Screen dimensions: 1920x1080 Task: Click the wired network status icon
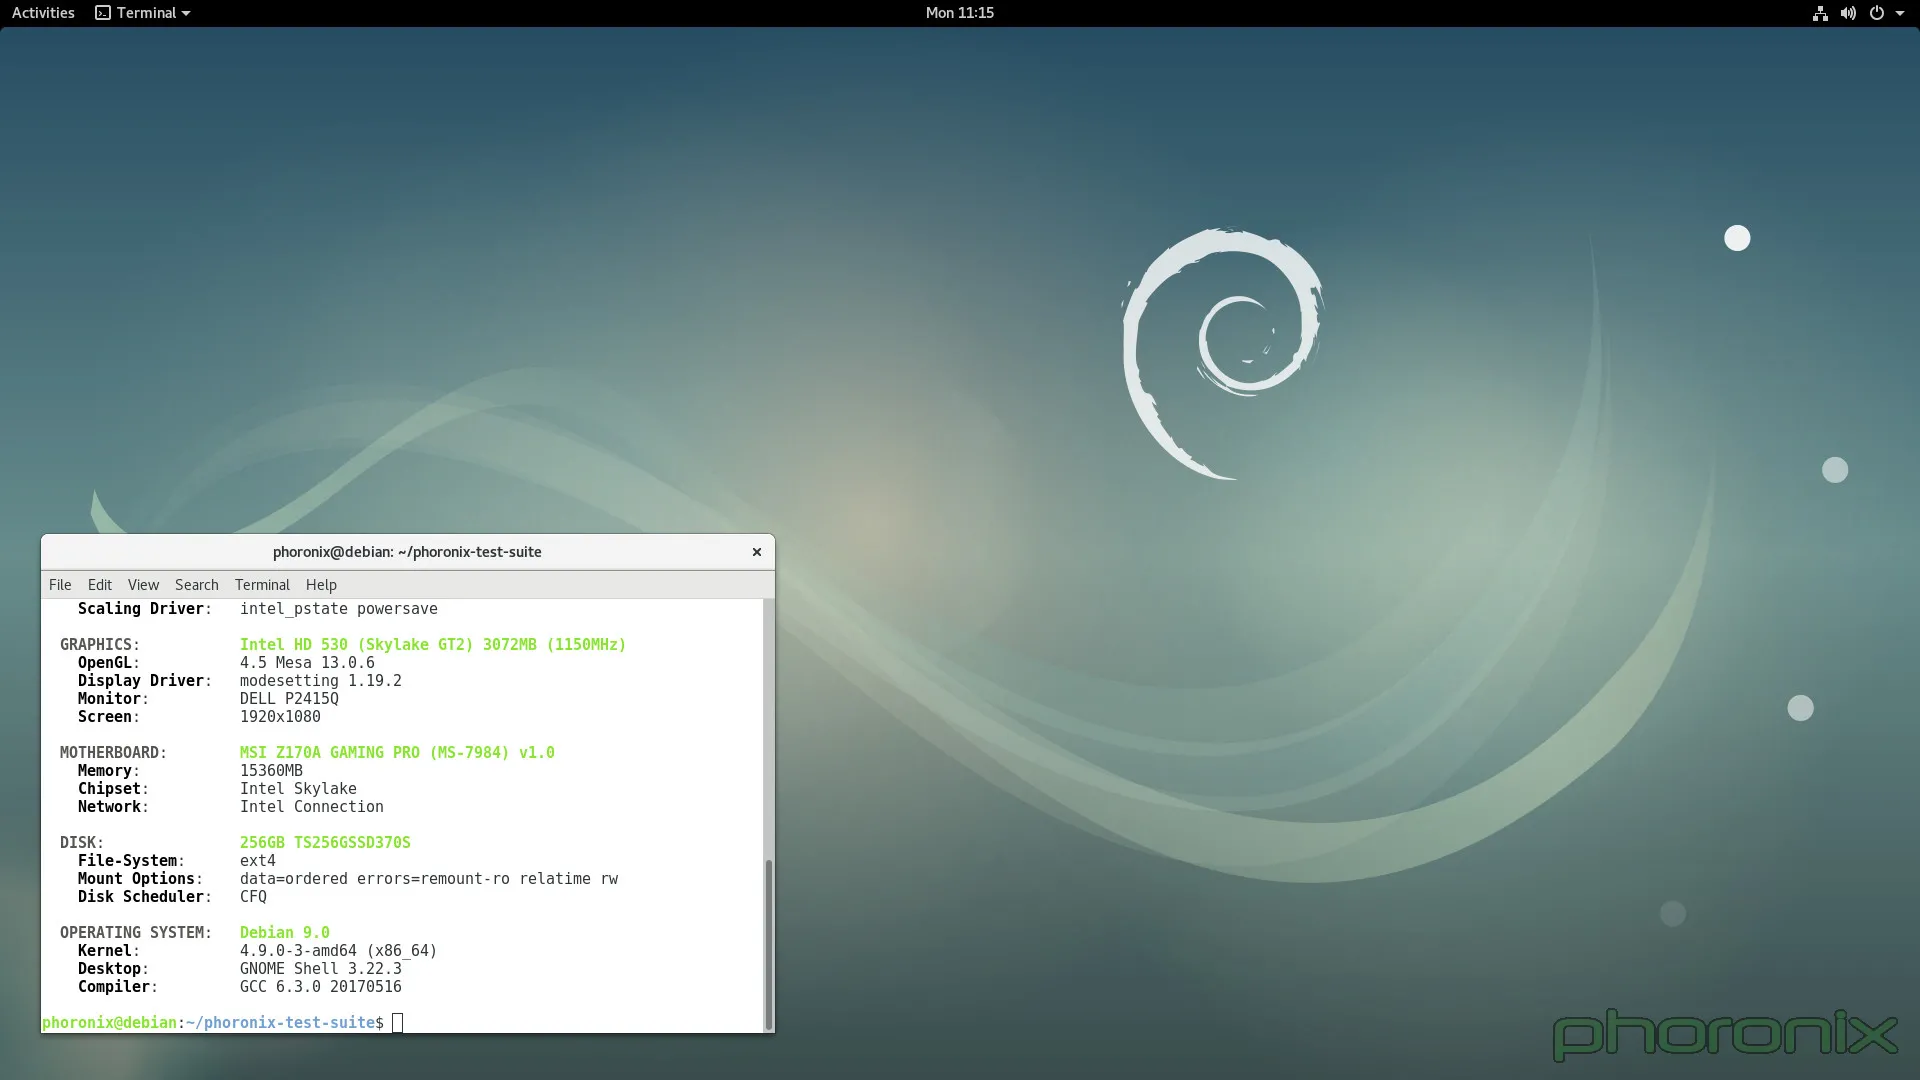tap(1820, 13)
